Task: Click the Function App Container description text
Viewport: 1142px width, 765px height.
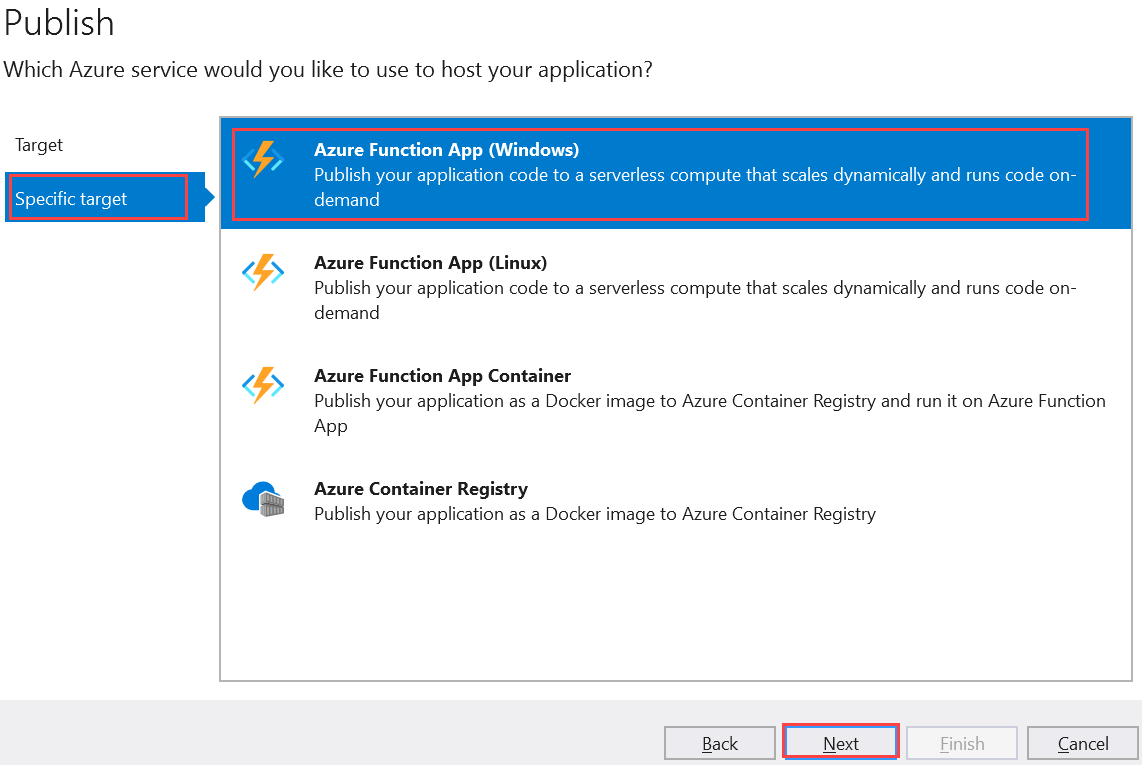Action: [x=709, y=413]
